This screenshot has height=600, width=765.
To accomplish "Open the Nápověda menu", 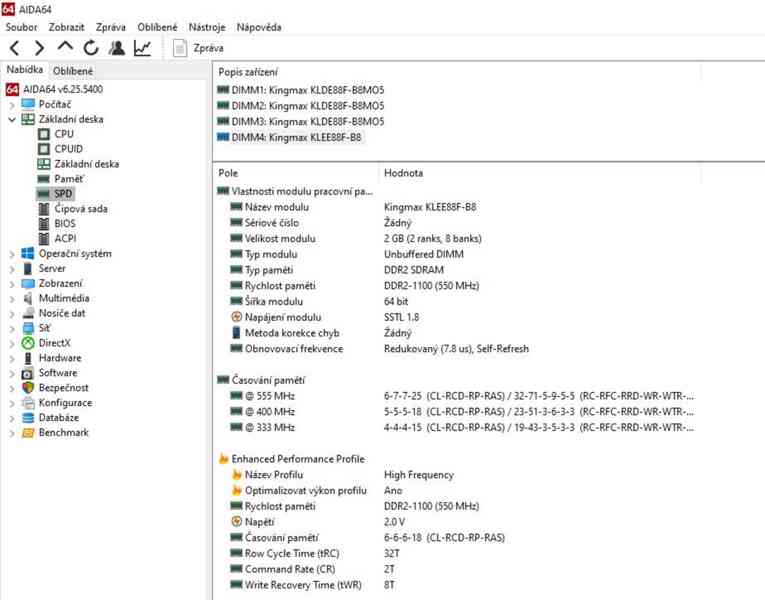I will [x=259, y=27].
